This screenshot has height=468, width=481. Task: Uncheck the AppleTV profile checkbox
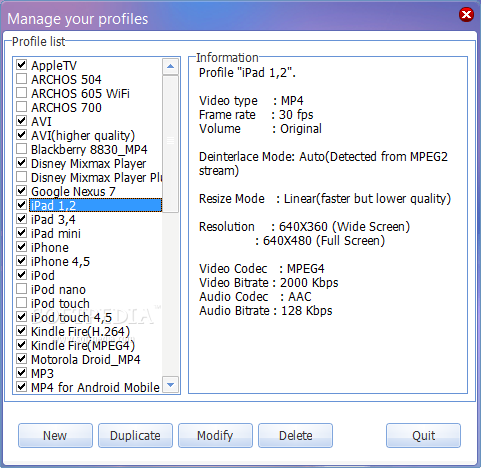[x=22, y=64]
